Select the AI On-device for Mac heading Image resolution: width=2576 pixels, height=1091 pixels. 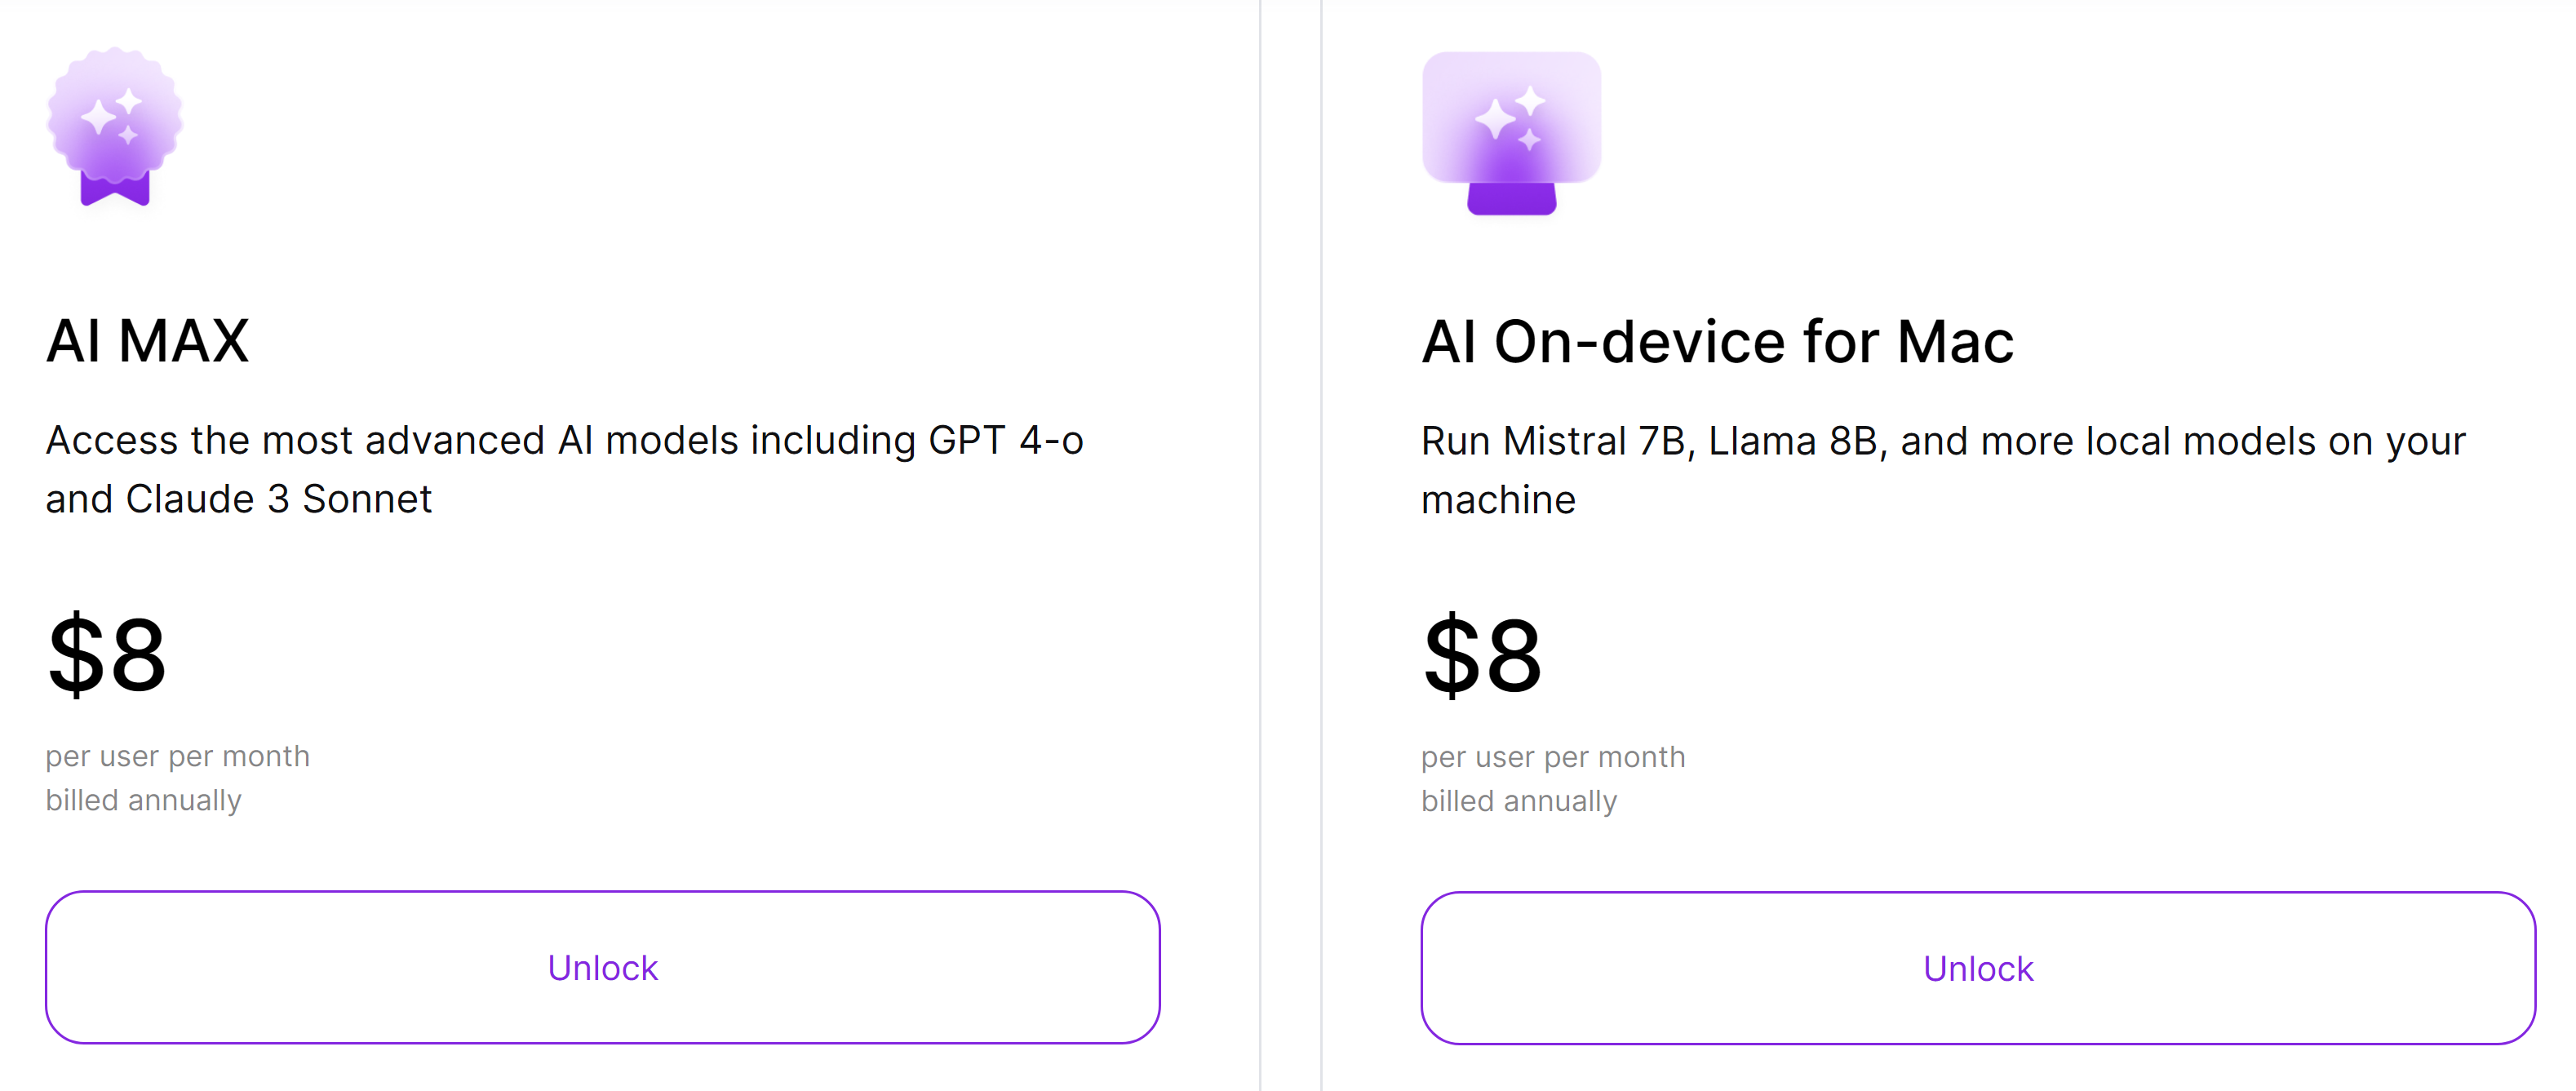[x=1717, y=342]
